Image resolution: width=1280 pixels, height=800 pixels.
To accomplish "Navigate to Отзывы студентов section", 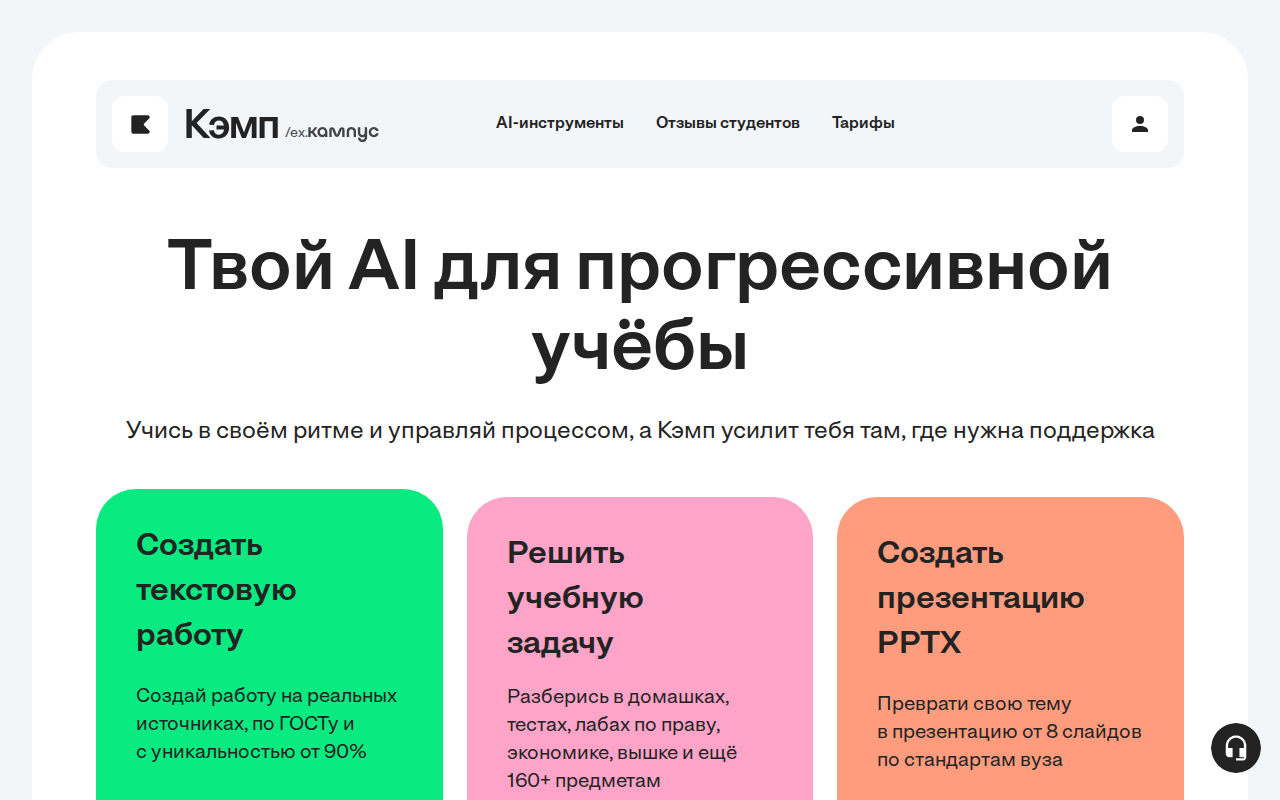I will click(x=727, y=122).
